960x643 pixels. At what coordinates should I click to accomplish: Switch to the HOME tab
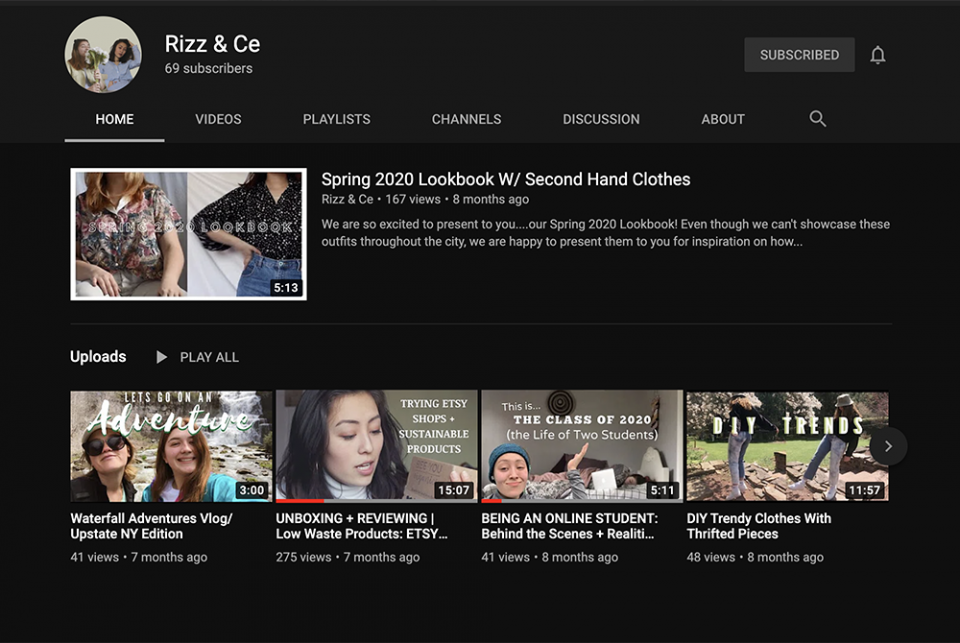click(x=114, y=119)
